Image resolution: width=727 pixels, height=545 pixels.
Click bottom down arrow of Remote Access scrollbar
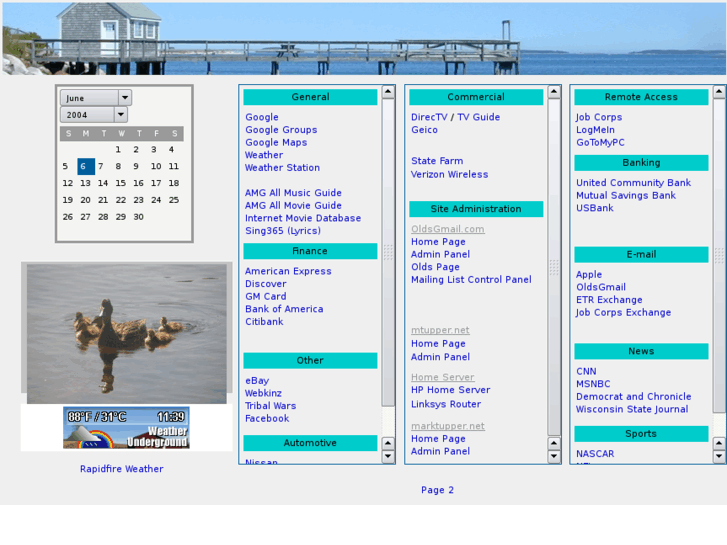tap(719, 456)
